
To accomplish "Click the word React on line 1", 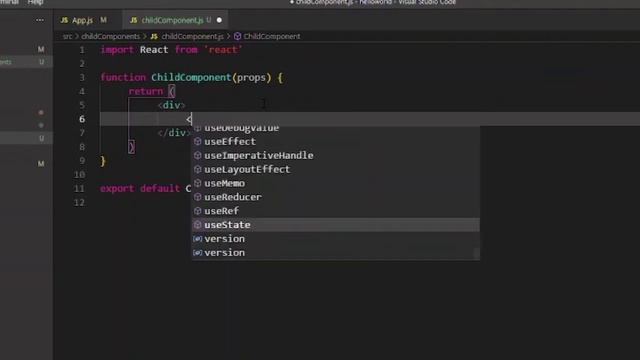I will click(x=154, y=50).
